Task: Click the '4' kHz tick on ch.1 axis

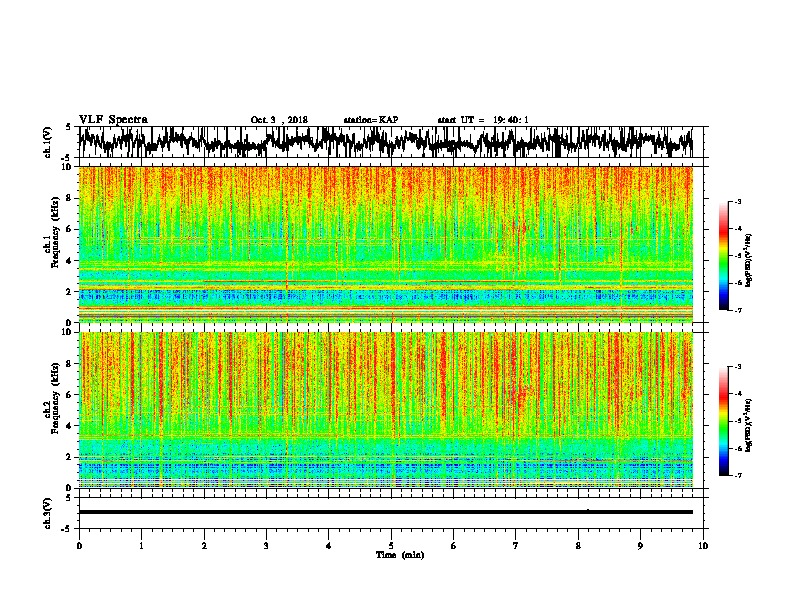Action: [69, 261]
